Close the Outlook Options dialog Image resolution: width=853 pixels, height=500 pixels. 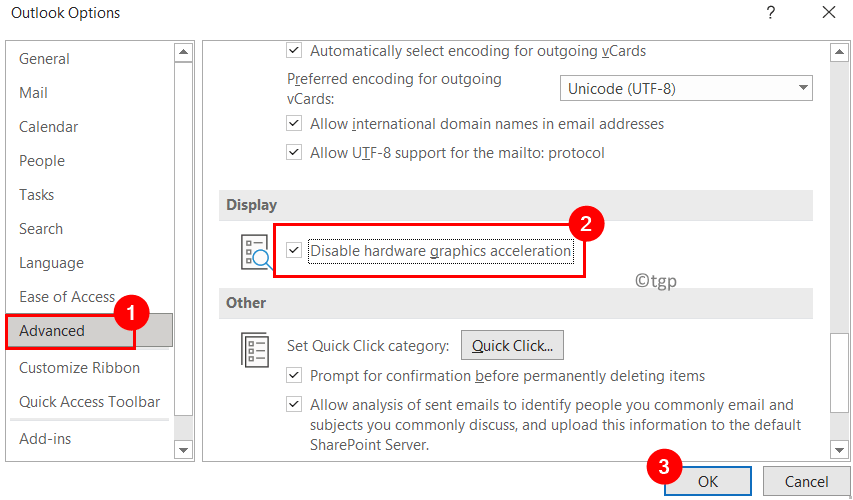coord(829,13)
